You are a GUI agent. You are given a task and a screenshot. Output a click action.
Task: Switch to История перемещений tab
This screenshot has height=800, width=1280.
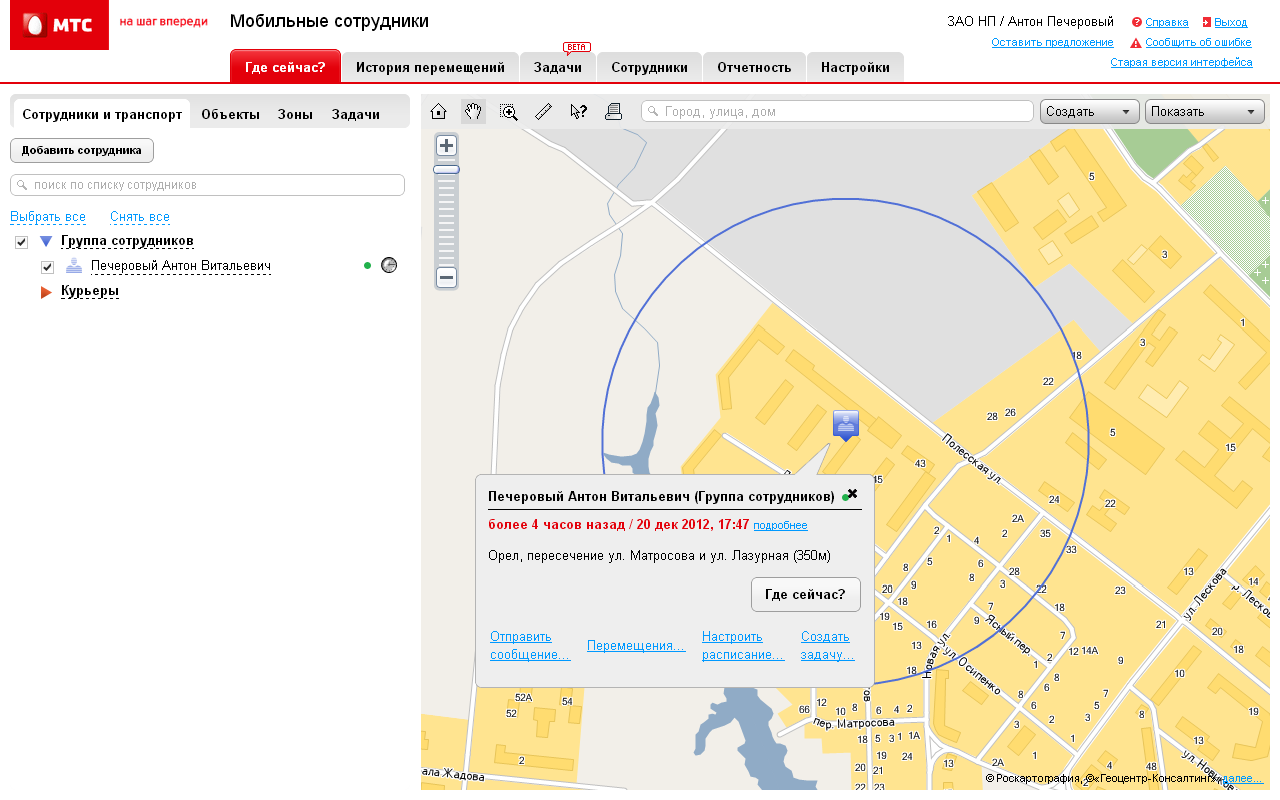[430, 68]
